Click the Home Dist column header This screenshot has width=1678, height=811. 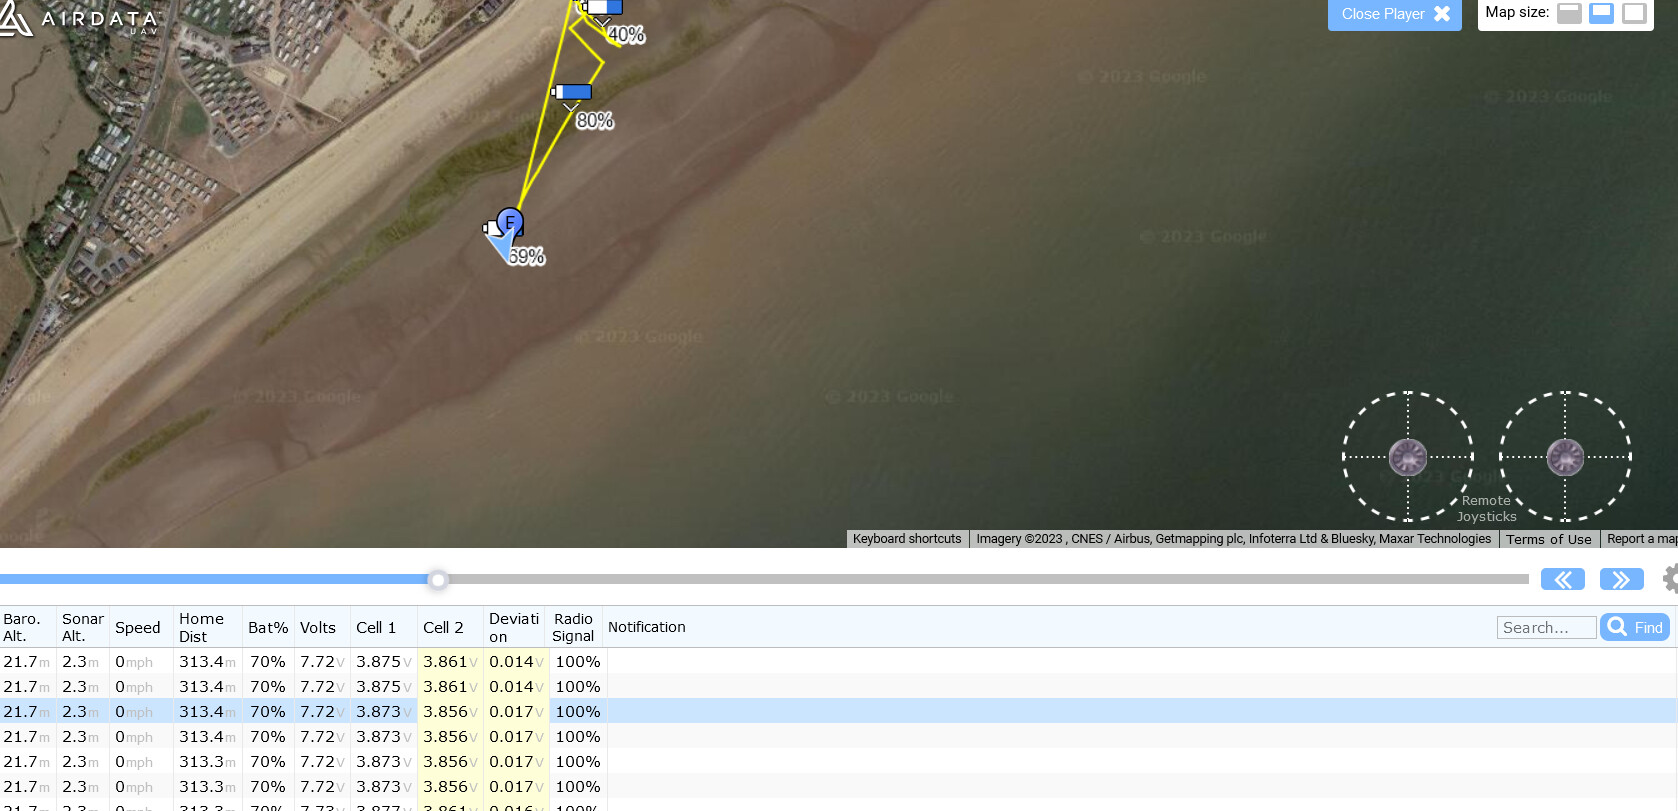click(201, 627)
